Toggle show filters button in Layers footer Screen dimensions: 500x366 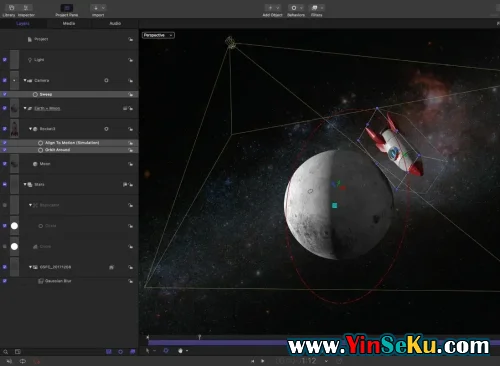pyautogui.click(x=133, y=352)
